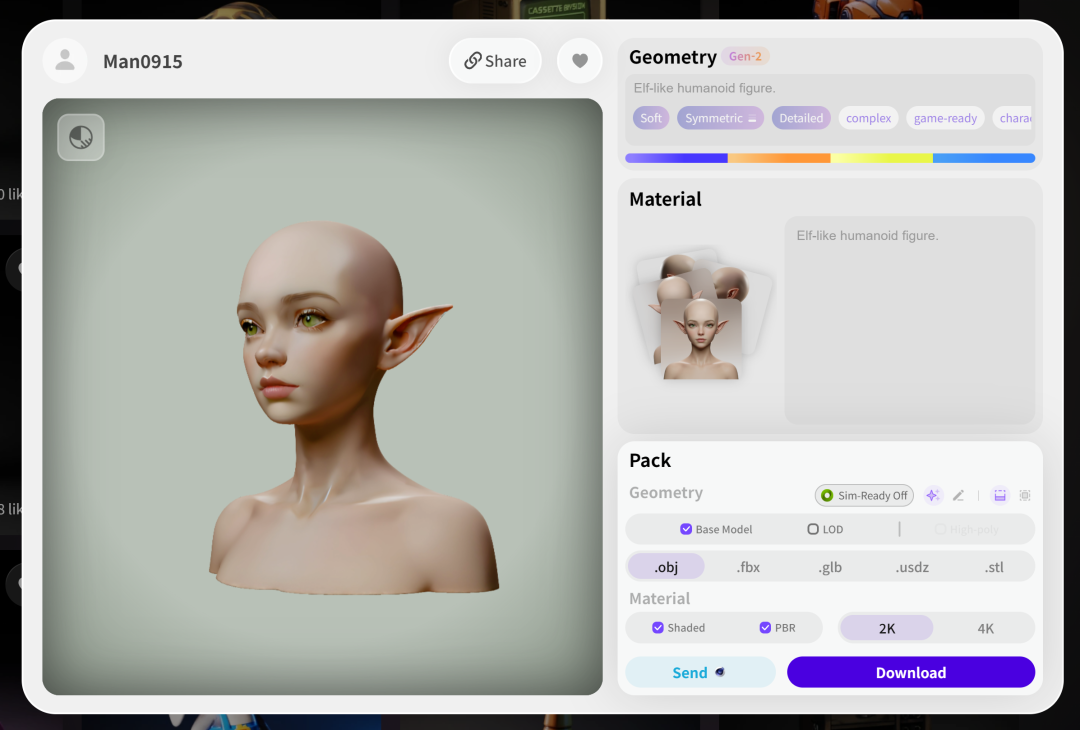
Task: Toggle the Shaded material checkbox
Action: 658,627
